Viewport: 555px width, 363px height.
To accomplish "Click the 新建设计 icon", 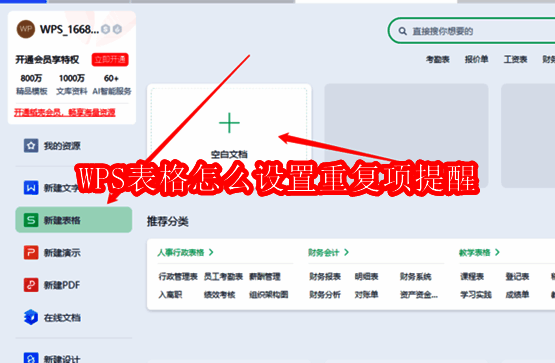I will (x=31, y=357).
